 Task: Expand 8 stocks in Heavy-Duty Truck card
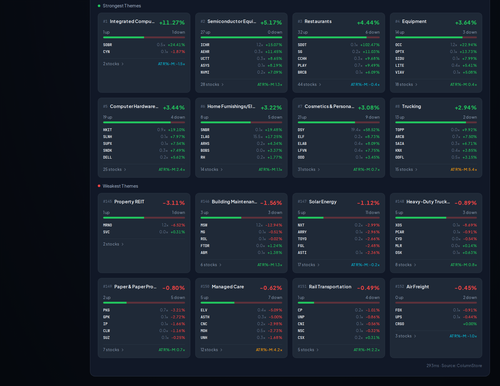coord(406,265)
